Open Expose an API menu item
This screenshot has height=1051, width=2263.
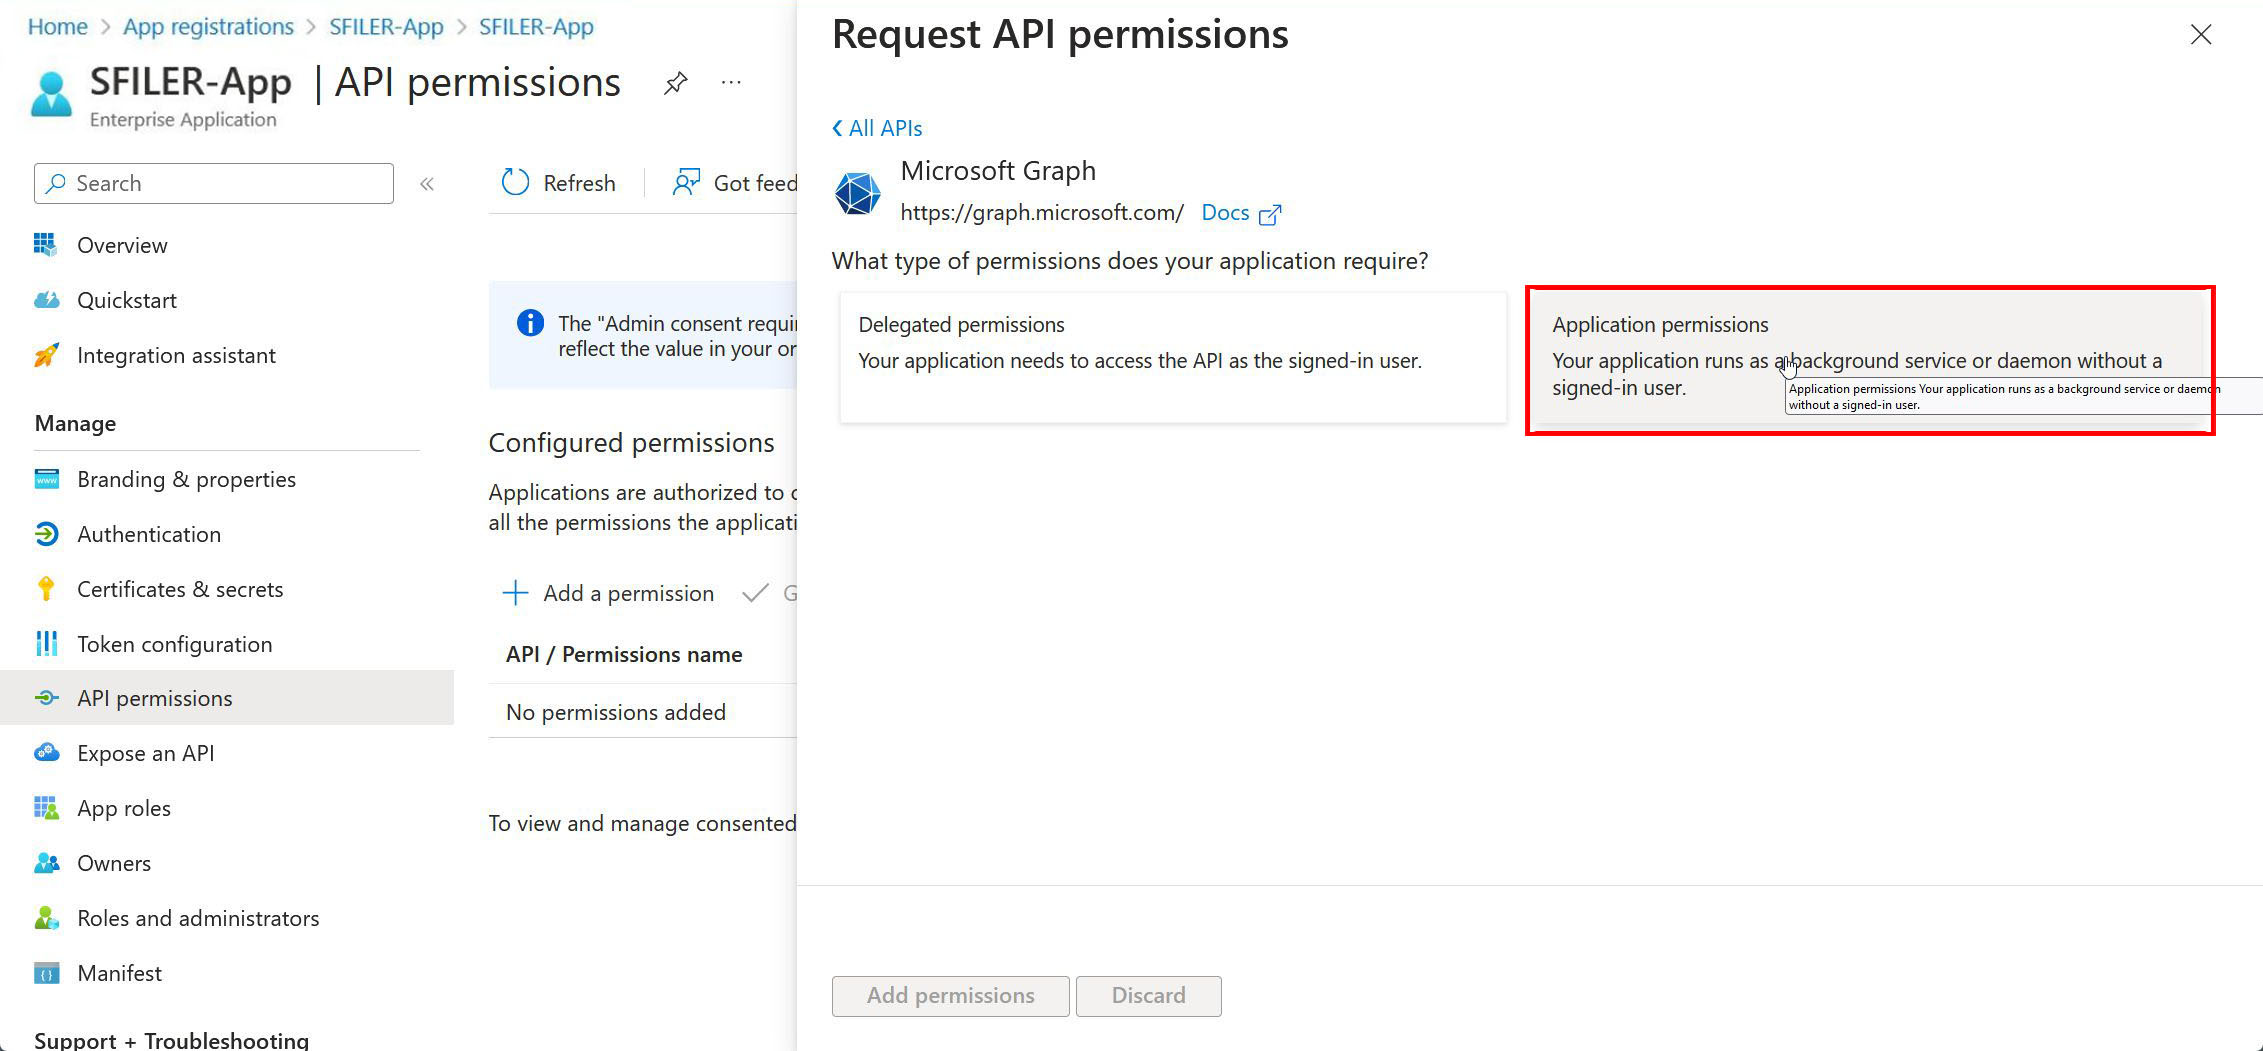click(227, 753)
